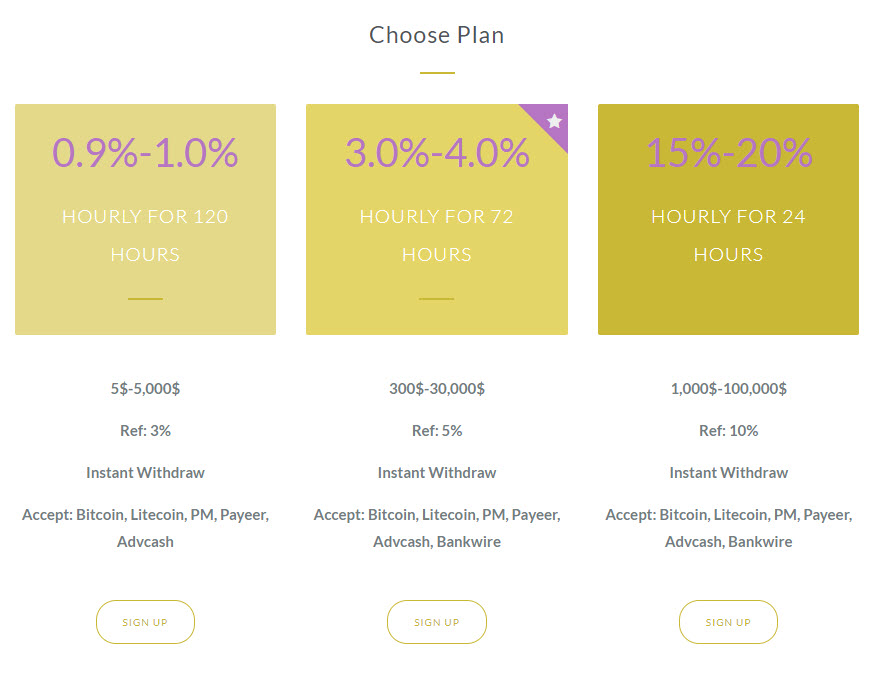Click the Choose Plan heading
The width and height of the screenshot is (879, 695).
pos(437,35)
